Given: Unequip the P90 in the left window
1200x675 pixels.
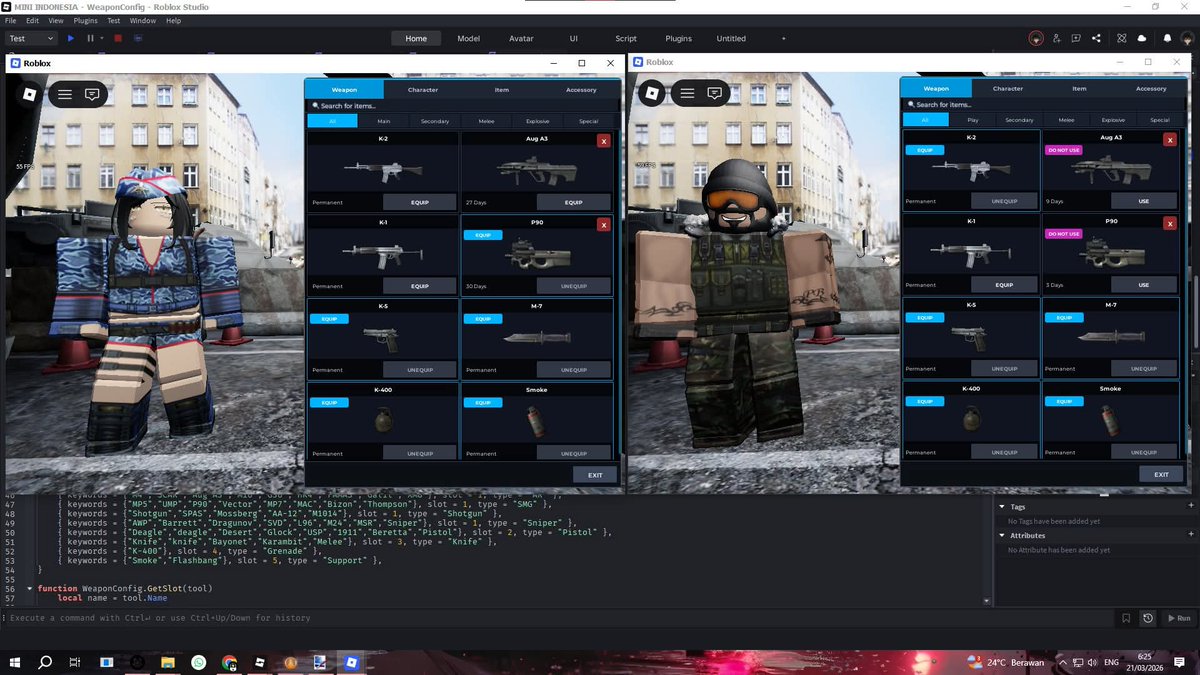Looking at the screenshot, I should click(x=573, y=286).
